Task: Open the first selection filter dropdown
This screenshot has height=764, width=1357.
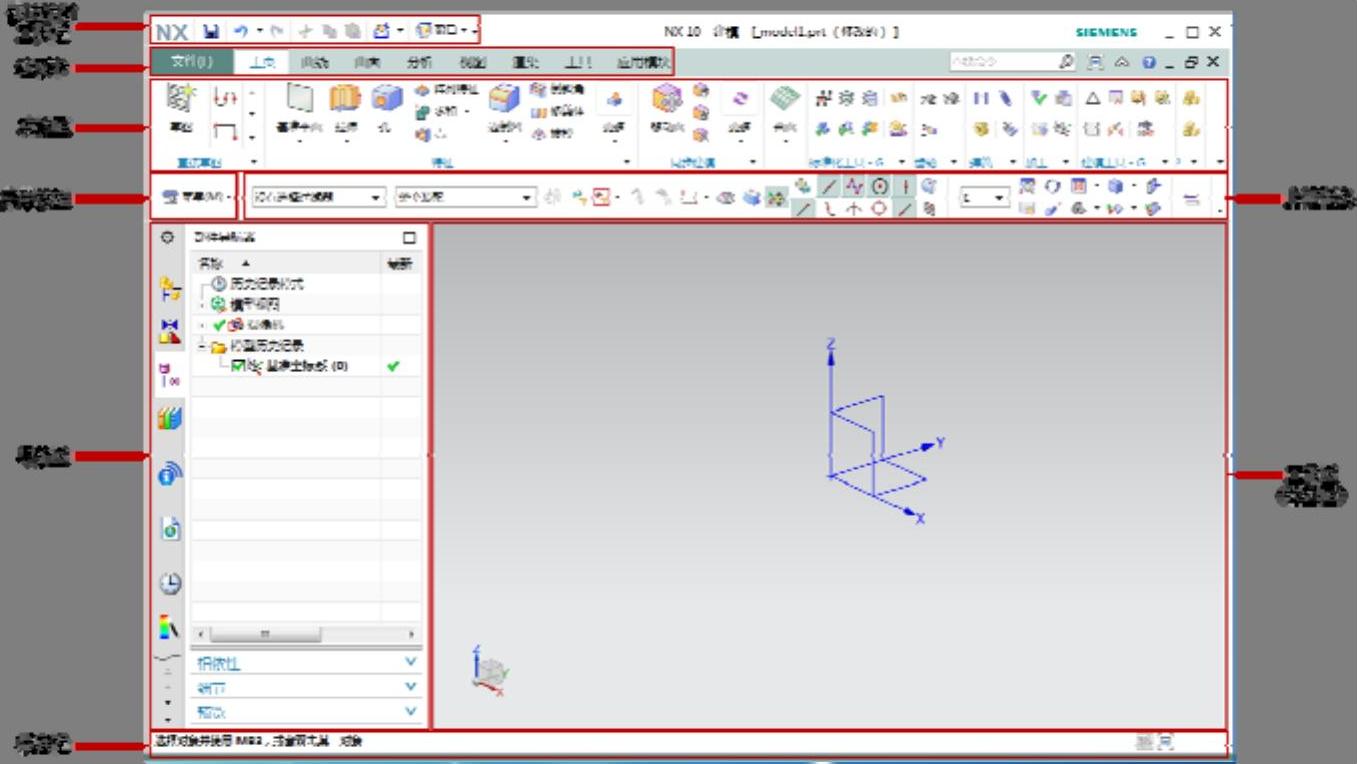Action: pyautogui.click(x=317, y=198)
